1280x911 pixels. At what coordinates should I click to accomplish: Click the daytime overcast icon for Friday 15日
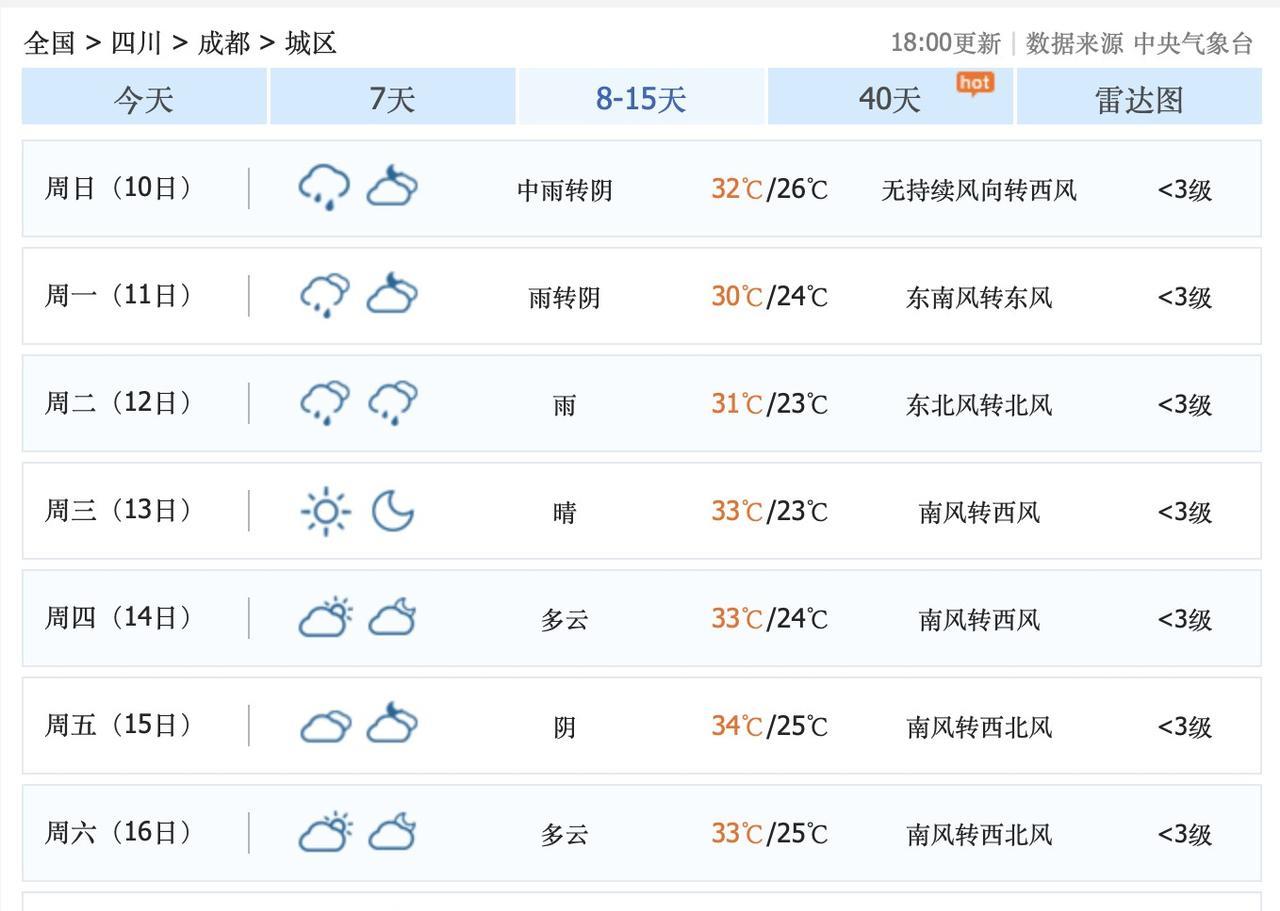pyautogui.click(x=325, y=726)
